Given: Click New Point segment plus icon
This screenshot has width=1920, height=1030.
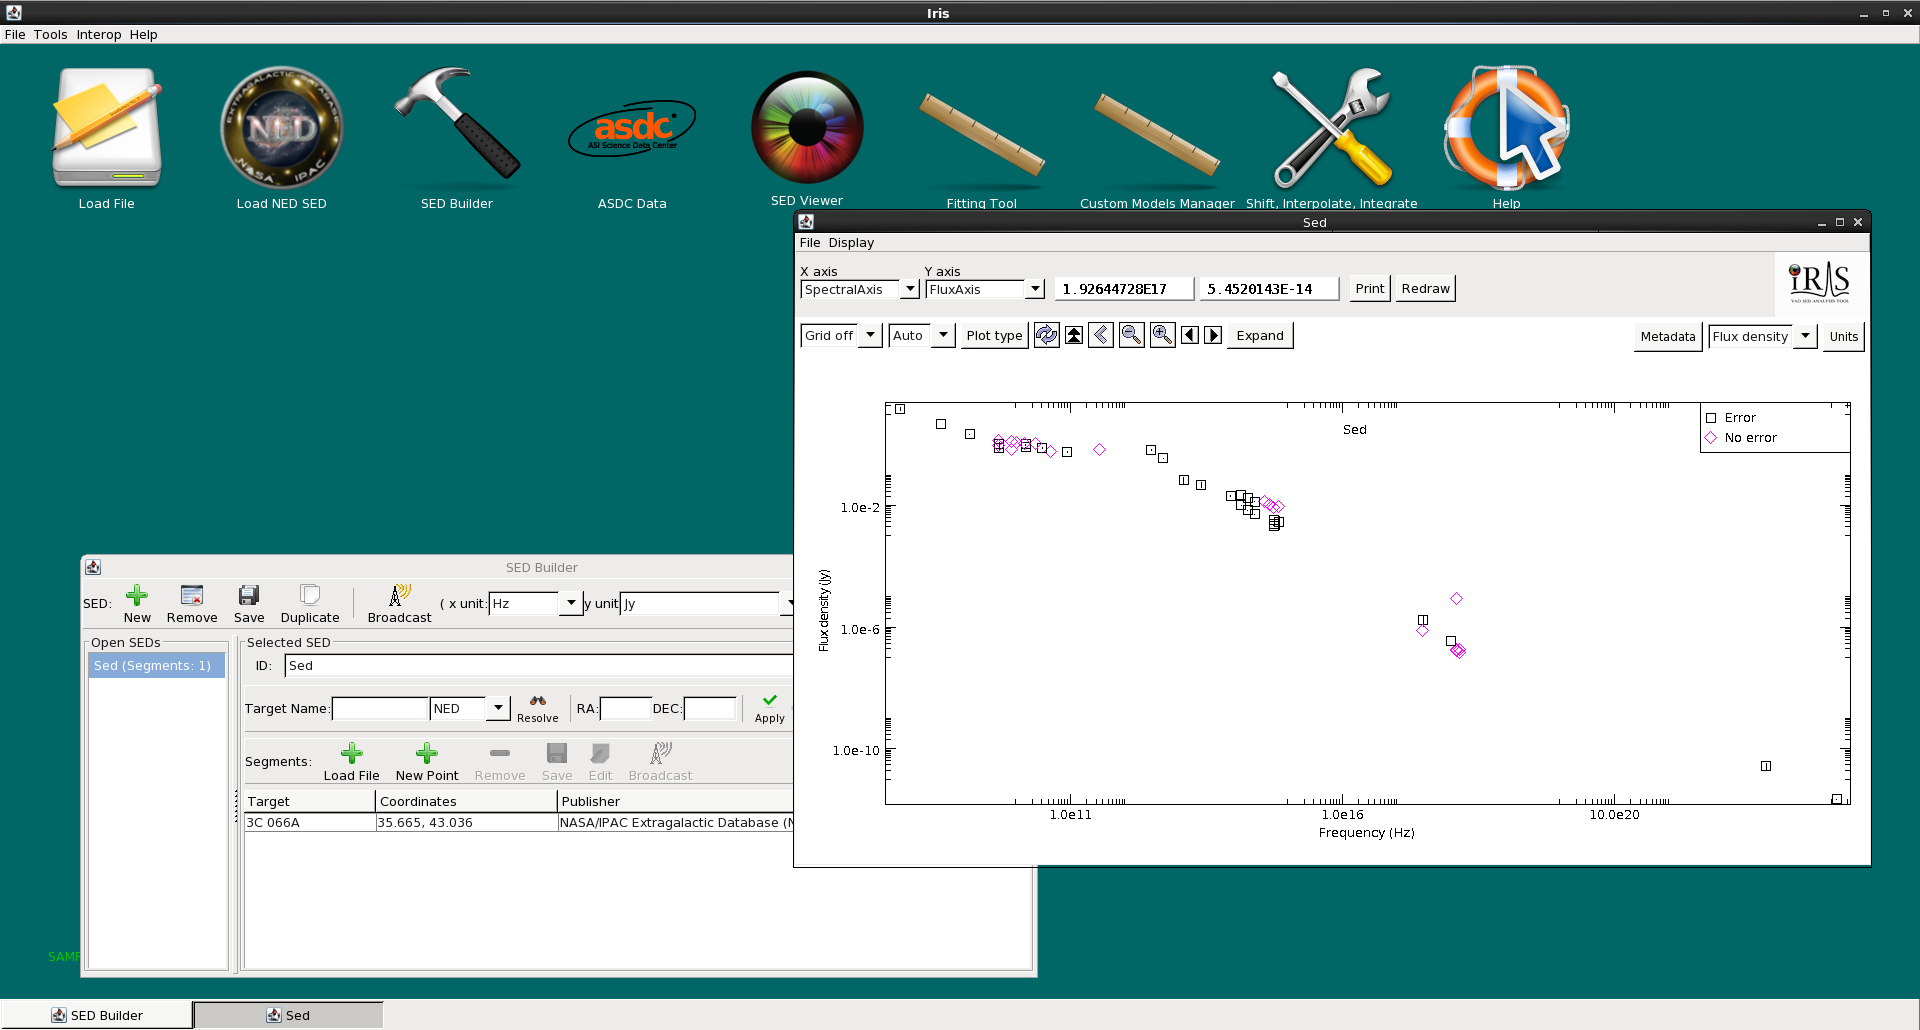Looking at the screenshot, I should (427, 754).
